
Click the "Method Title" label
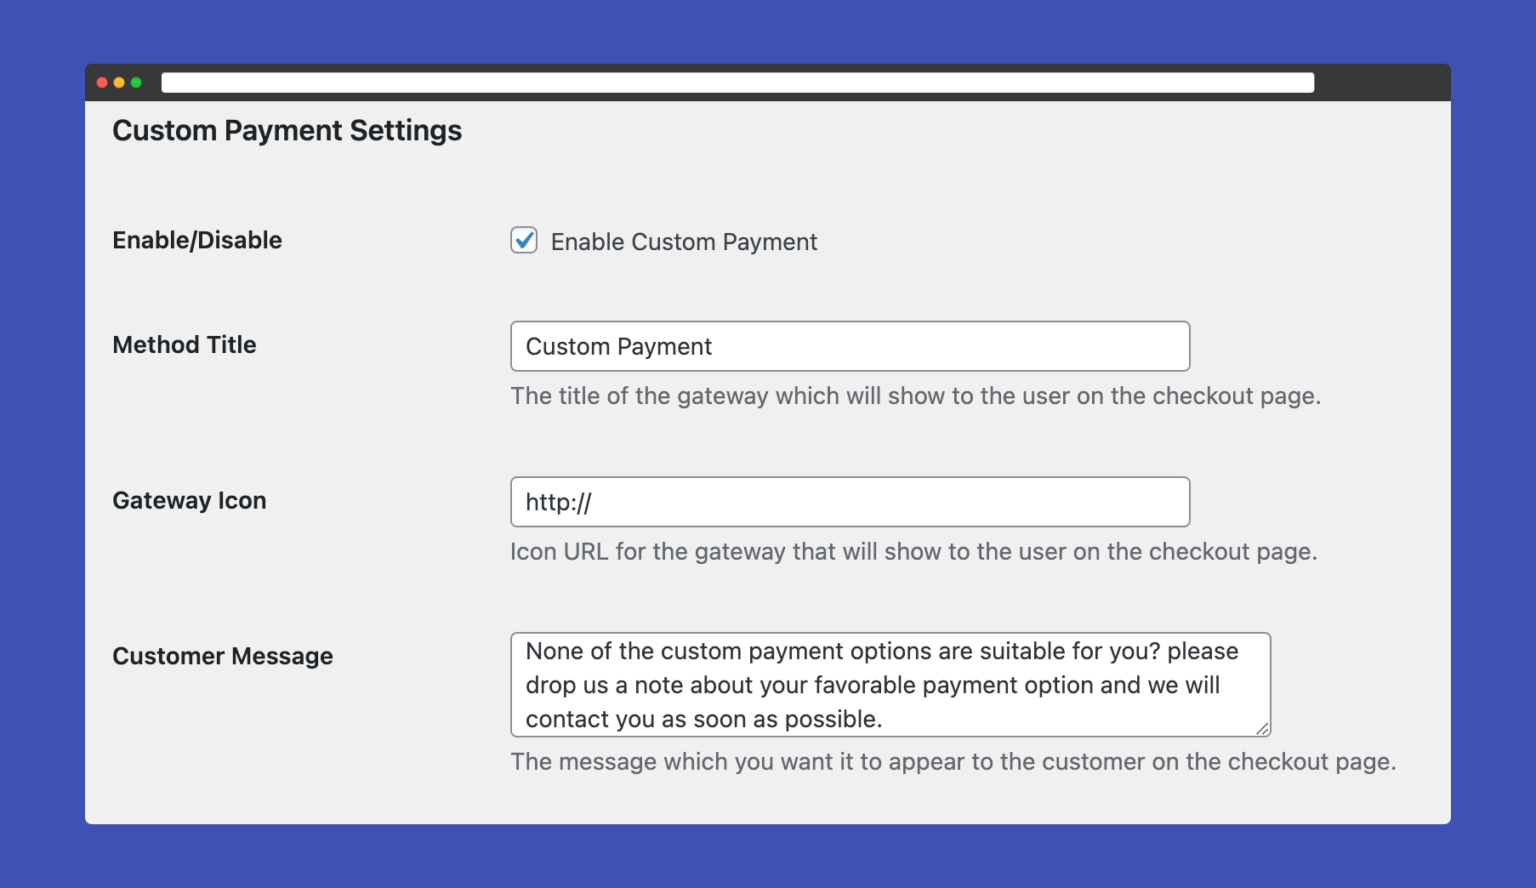184,345
